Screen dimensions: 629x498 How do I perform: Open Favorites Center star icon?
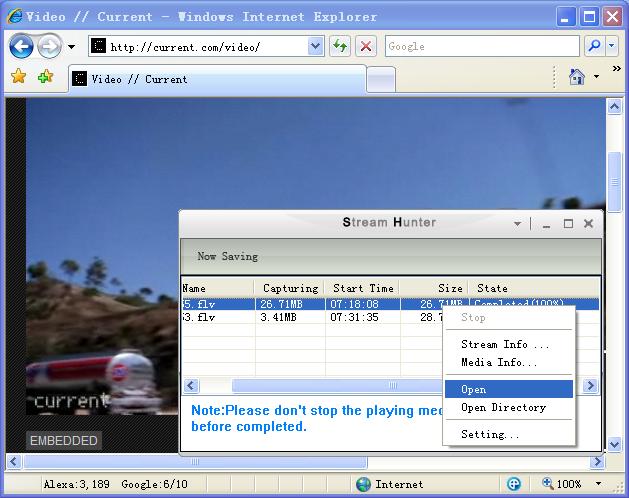18,76
